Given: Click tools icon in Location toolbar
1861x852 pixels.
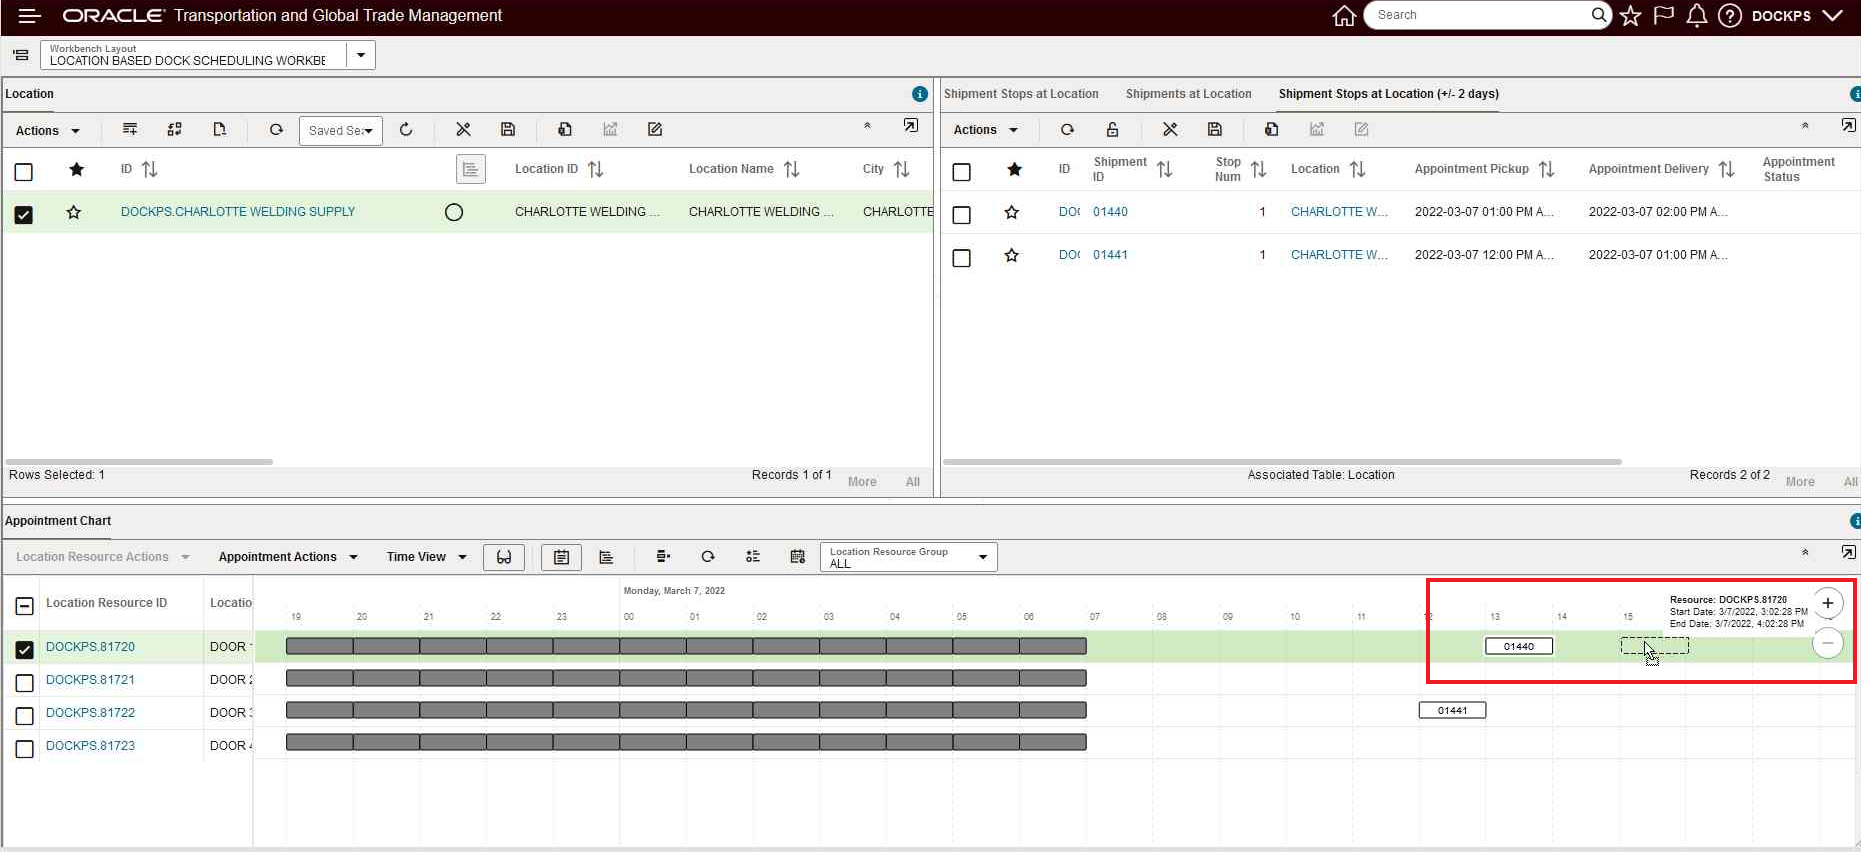Looking at the screenshot, I should click(x=463, y=129).
